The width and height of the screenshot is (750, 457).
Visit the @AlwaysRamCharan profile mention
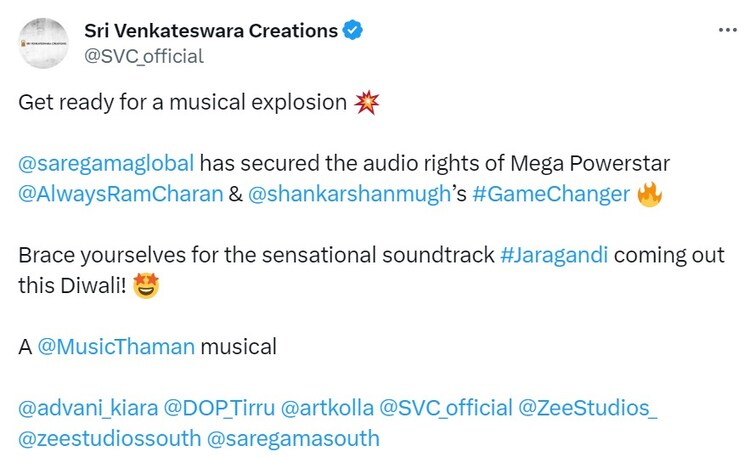pyautogui.click(x=121, y=193)
